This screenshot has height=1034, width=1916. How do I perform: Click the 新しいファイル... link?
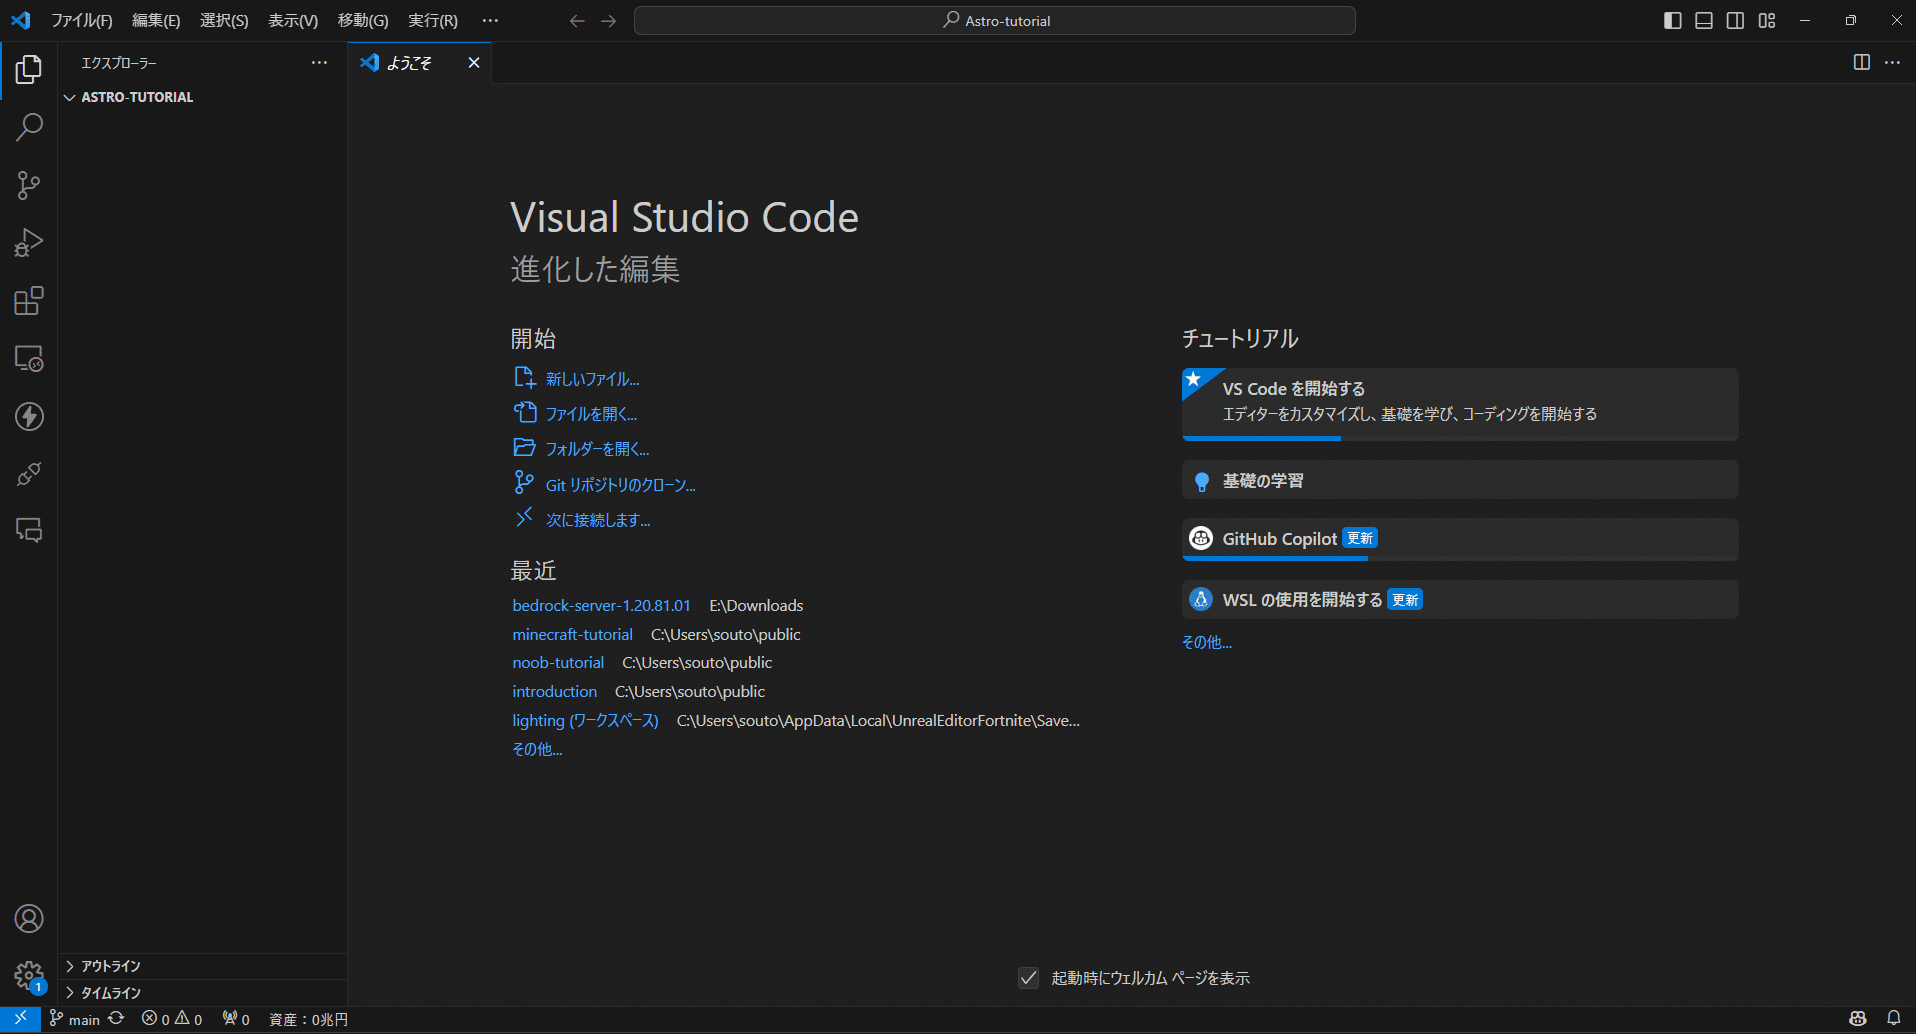point(592,379)
